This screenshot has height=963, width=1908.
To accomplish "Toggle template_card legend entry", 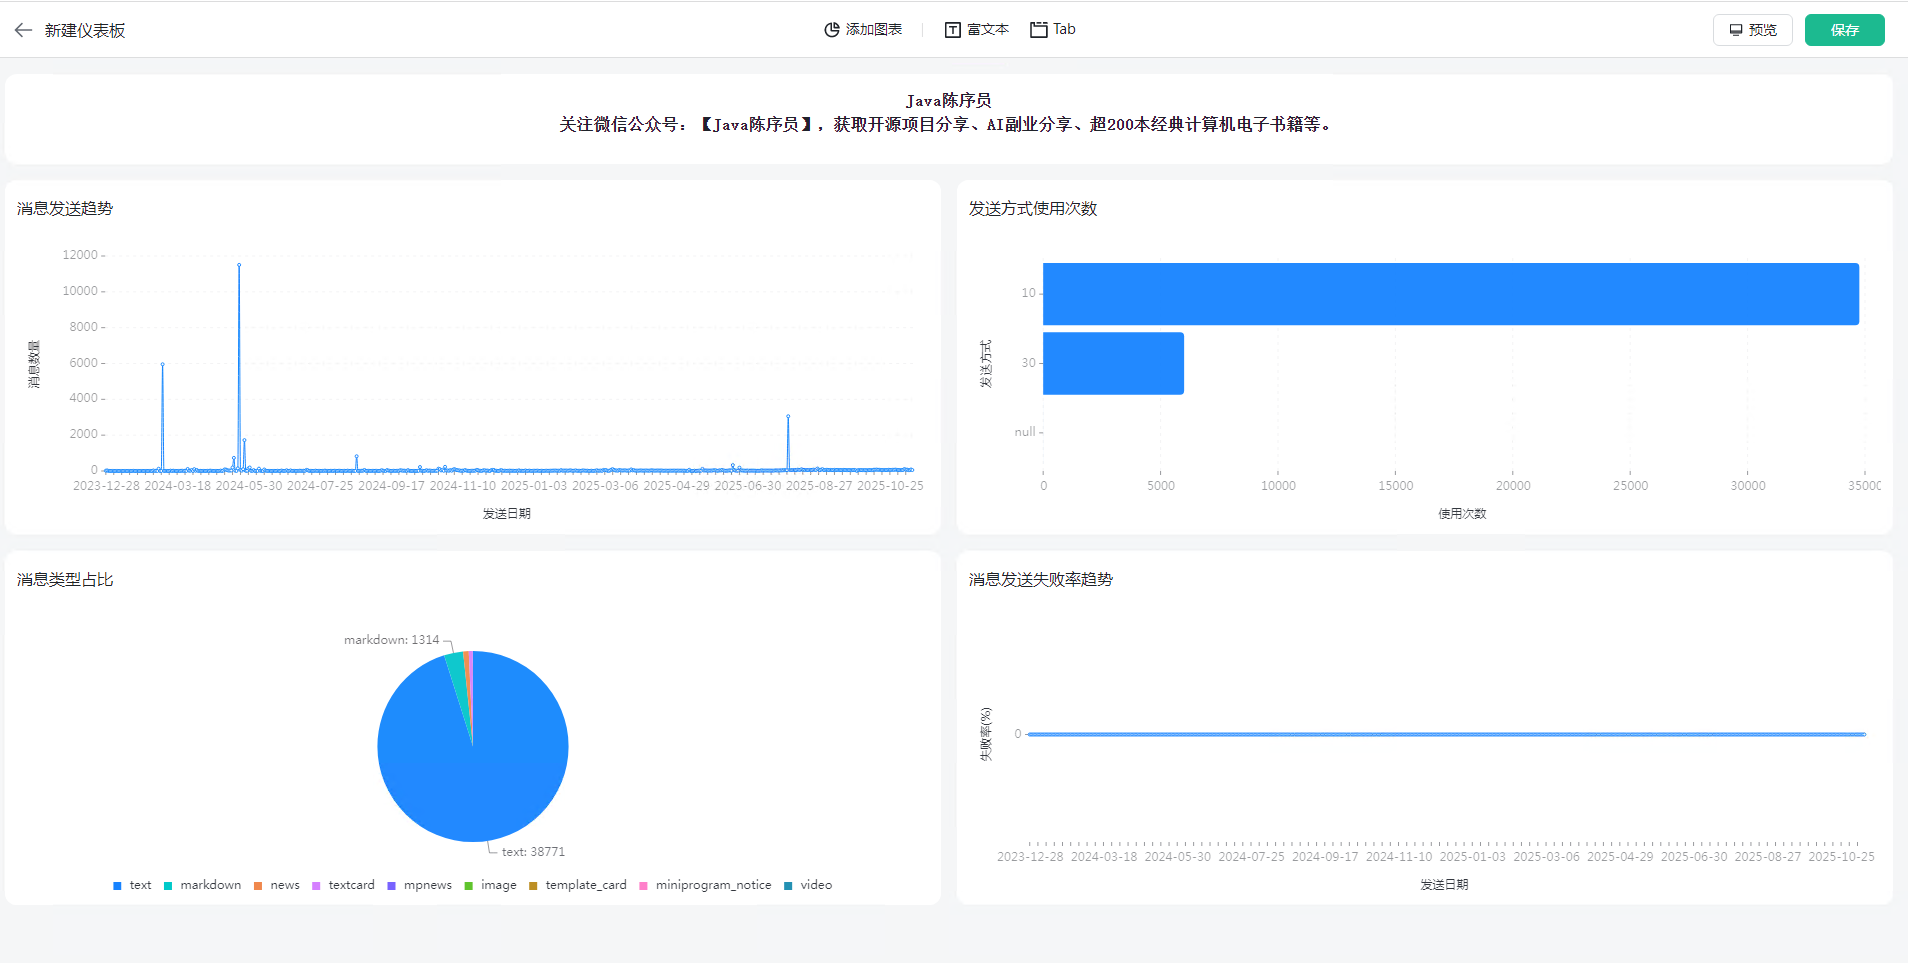I will (577, 885).
